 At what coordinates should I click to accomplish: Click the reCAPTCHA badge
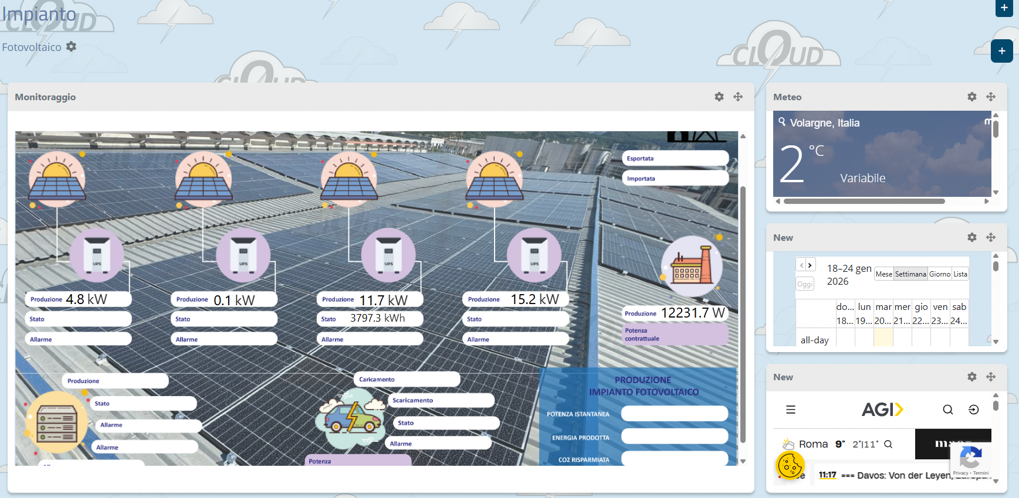click(x=971, y=461)
